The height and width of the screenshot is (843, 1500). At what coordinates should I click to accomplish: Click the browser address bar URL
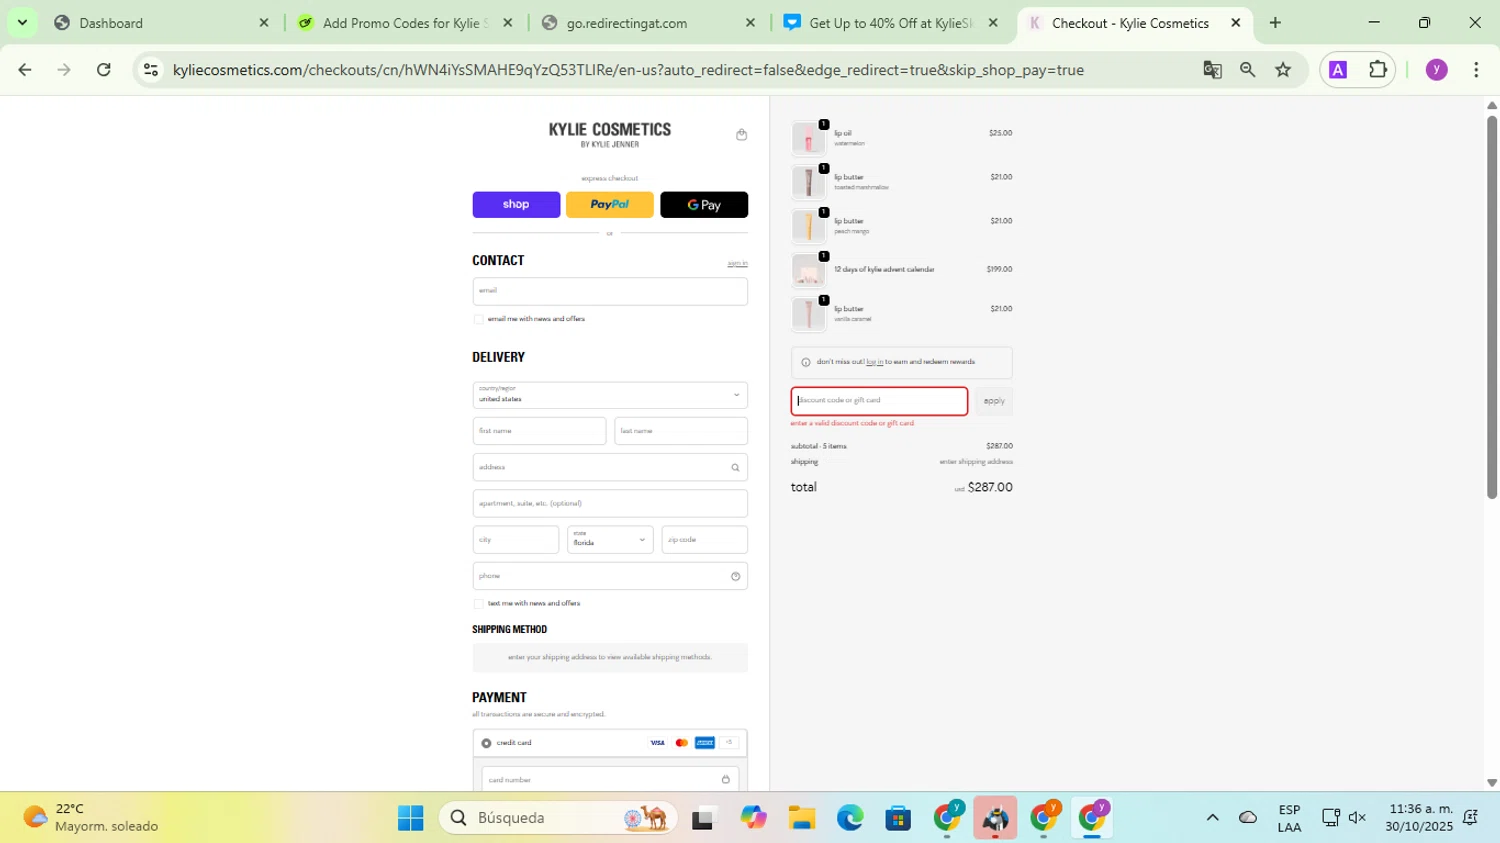pos(628,70)
